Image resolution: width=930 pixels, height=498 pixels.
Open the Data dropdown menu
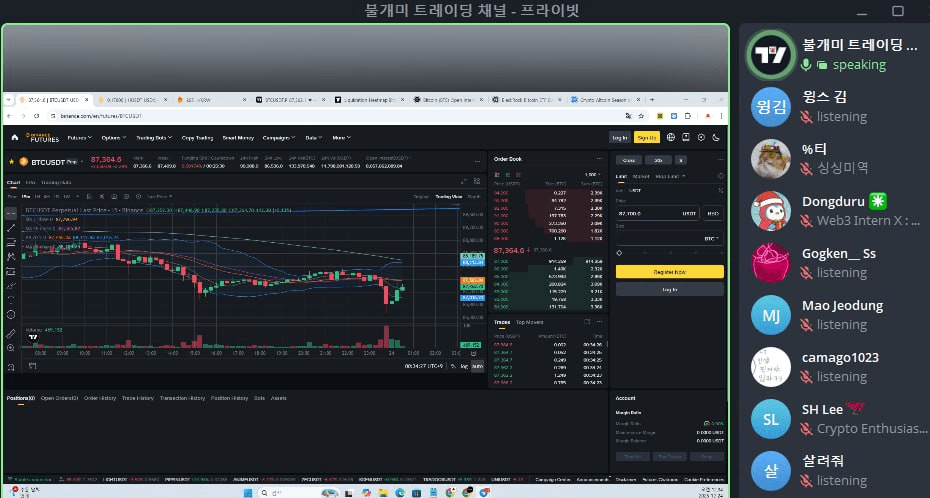click(314, 138)
